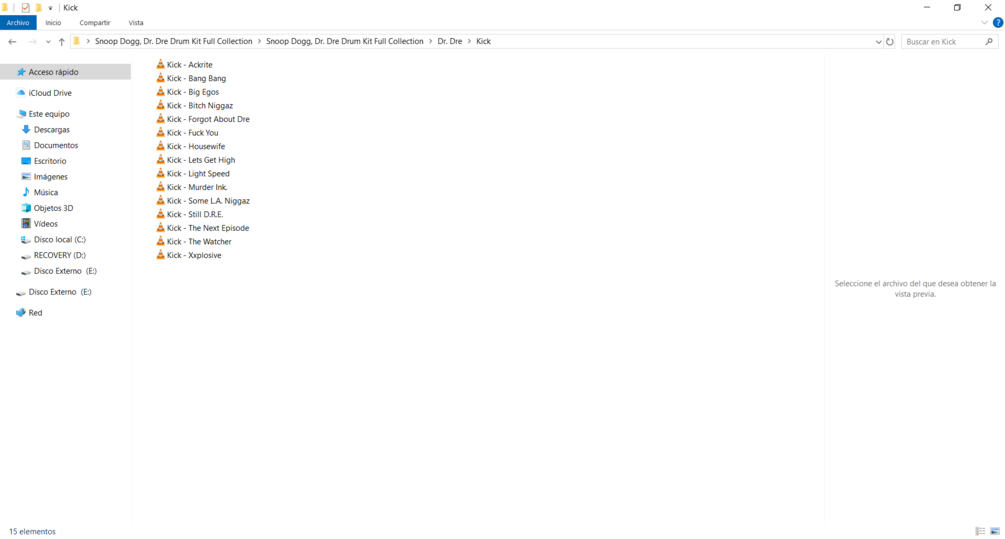
Task: Click the Descargas download arrow icon
Action: 26,129
